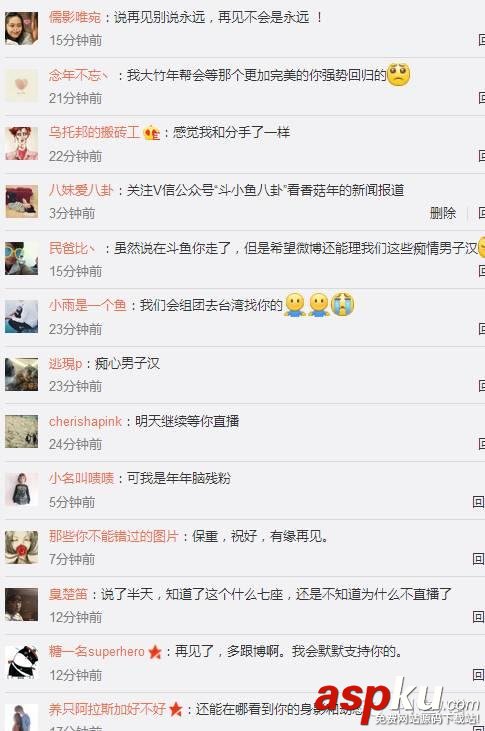The height and width of the screenshot is (731, 485).
Task: Open the 民爸比丶 profile link
Action: click(72, 248)
